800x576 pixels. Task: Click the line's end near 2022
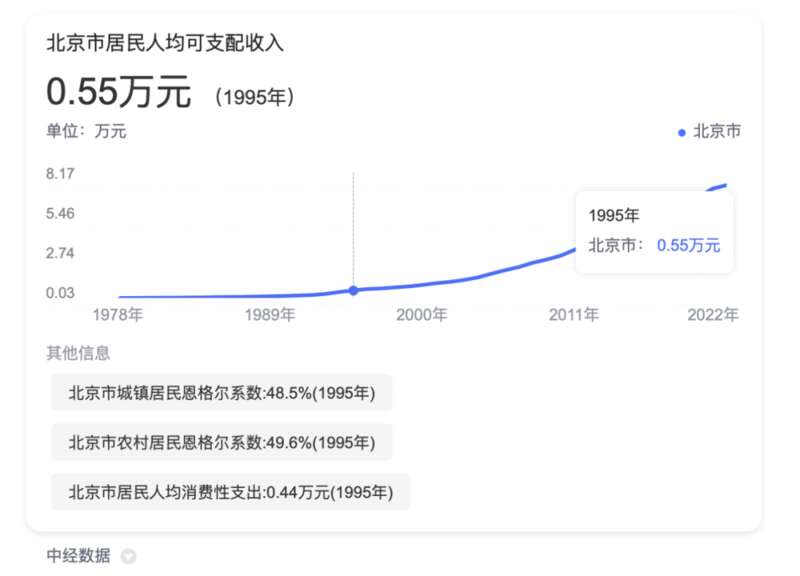724,186
